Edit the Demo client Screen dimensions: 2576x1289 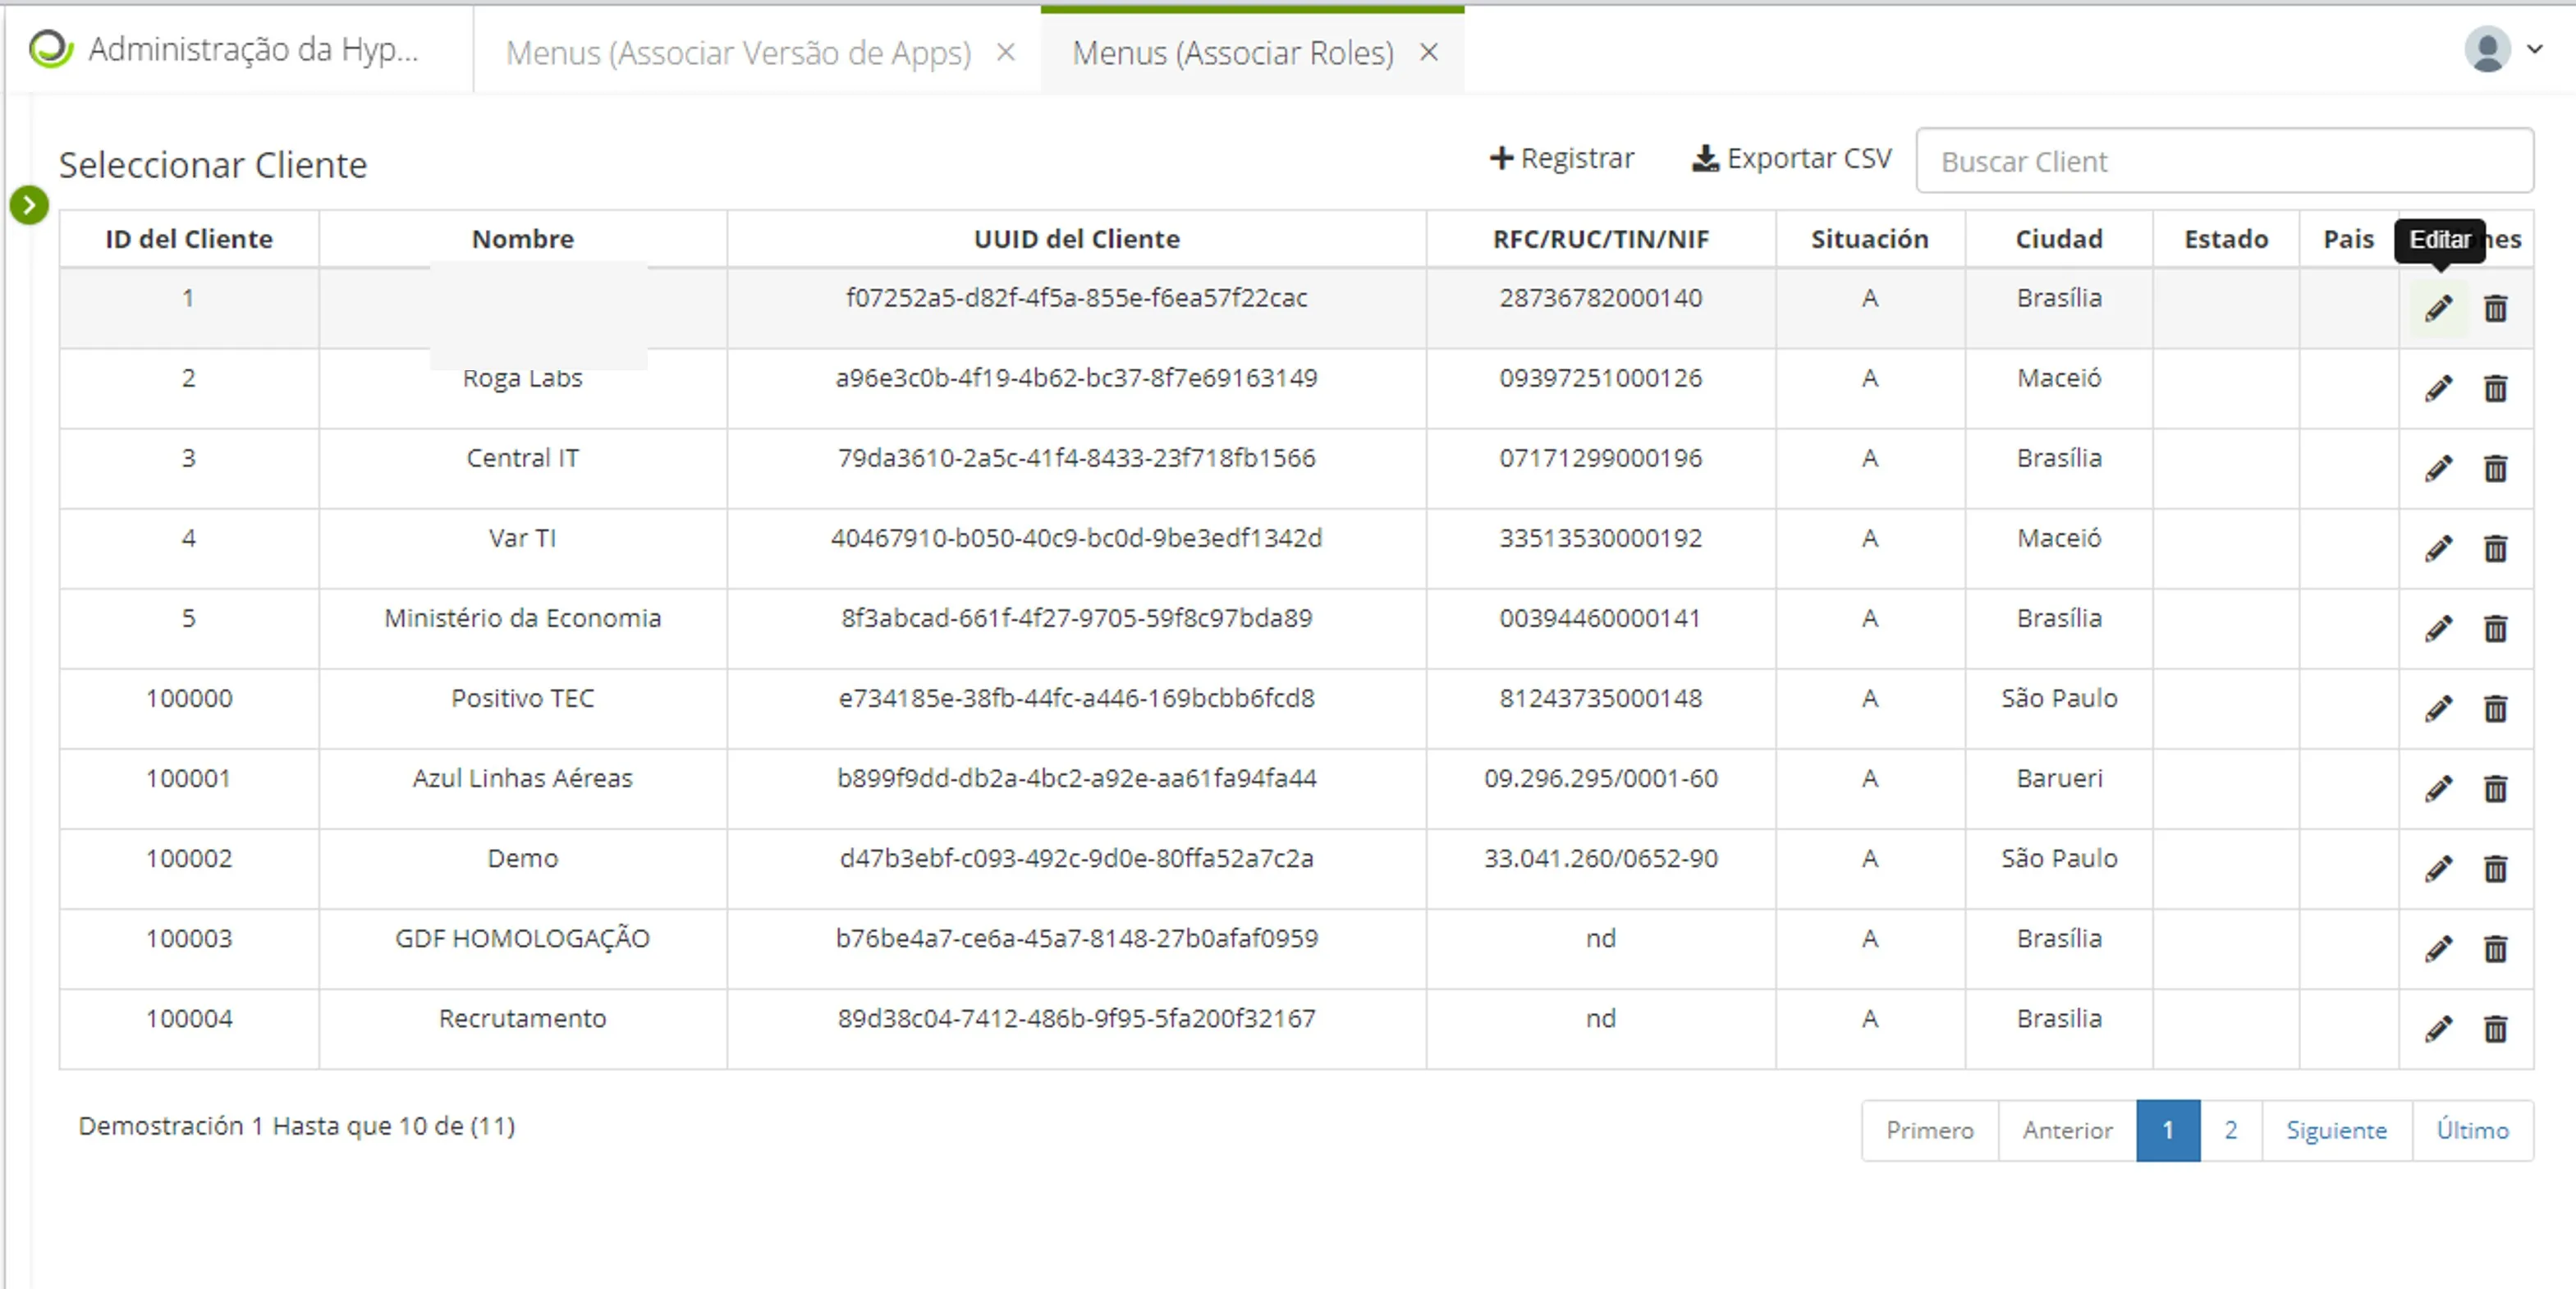2438,868
